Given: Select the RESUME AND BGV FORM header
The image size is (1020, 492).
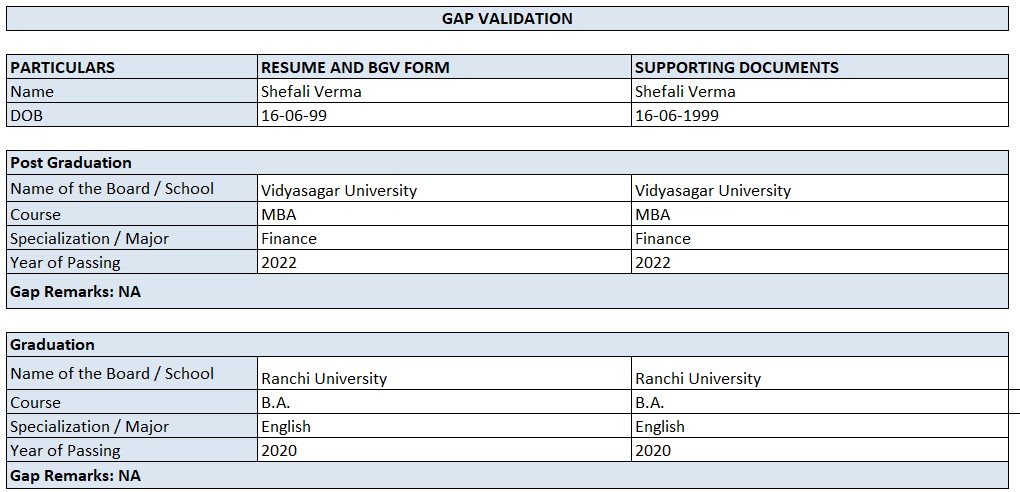Looking at the screenshot, I should pyautogui.click(x=355, y=68).
